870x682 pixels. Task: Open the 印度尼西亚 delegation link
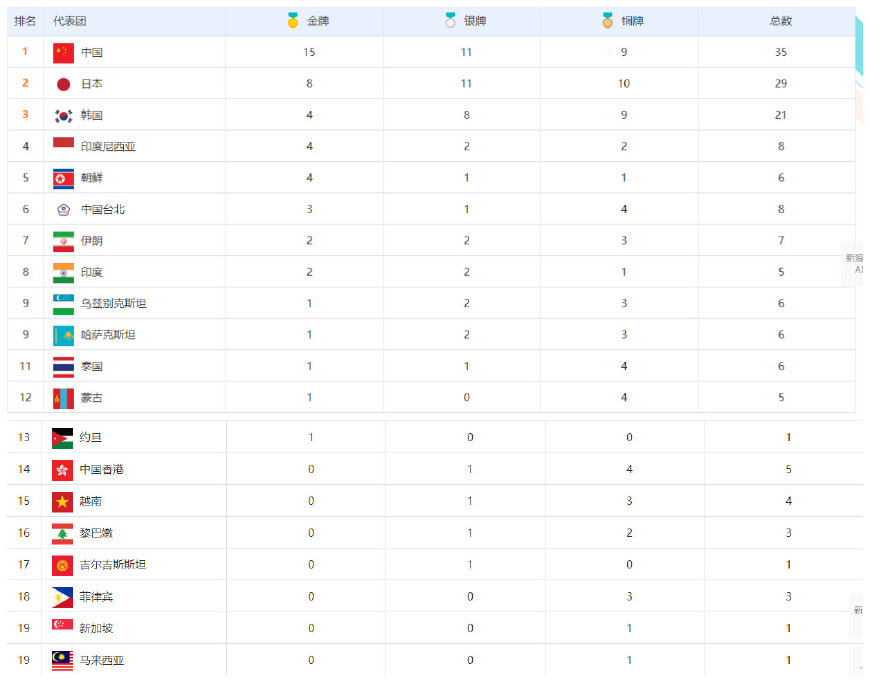[108, 147]
